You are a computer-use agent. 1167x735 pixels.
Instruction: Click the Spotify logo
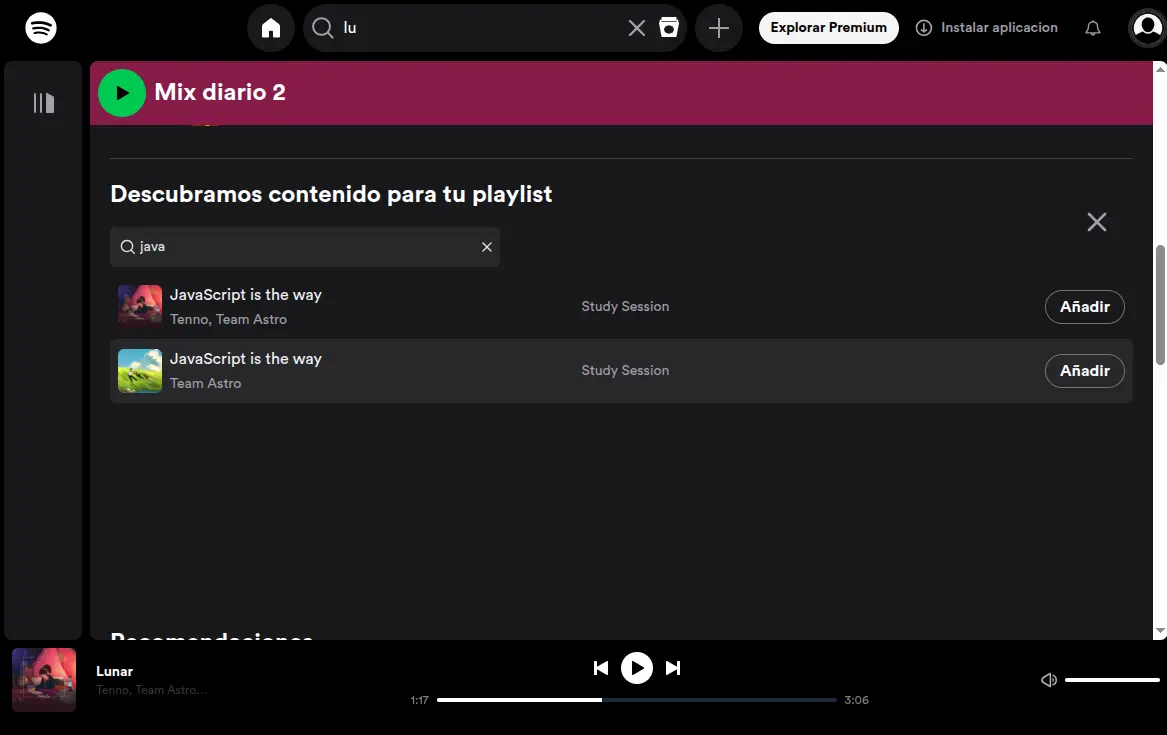(41, 28)
